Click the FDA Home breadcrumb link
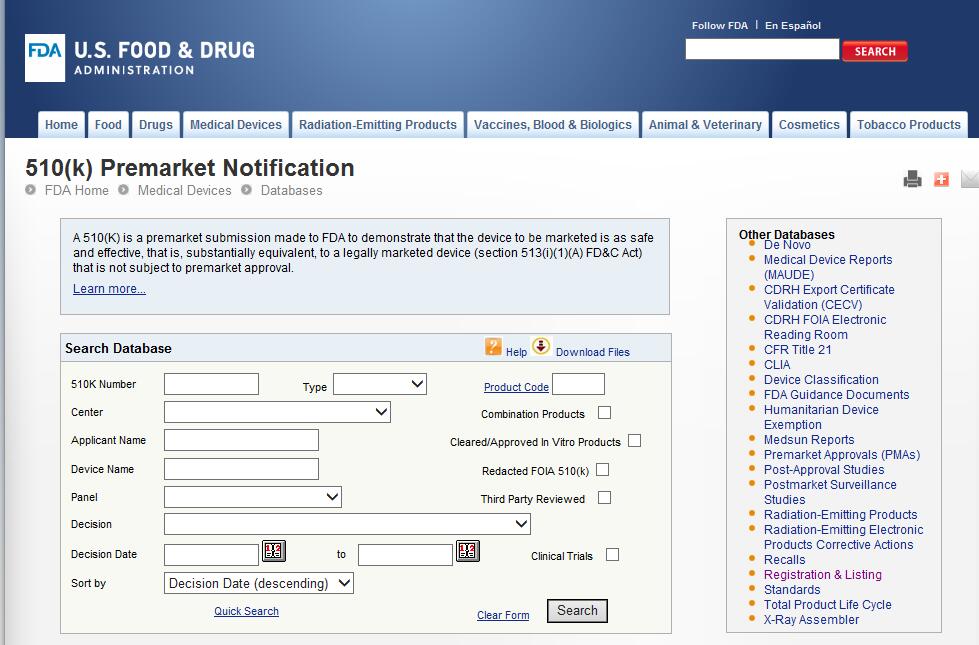The width and height of the screenshot is (979, 645). click(77, 190)
